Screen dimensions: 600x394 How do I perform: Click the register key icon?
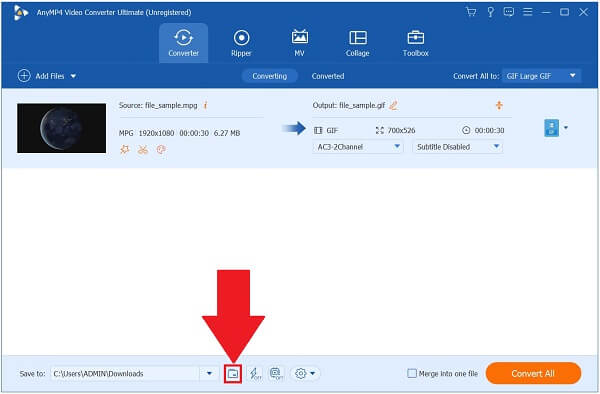click(490, 12)
